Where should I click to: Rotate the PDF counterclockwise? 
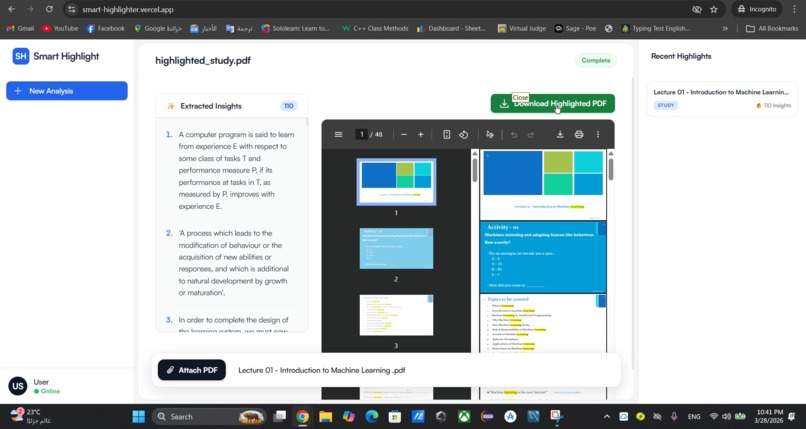464,135
